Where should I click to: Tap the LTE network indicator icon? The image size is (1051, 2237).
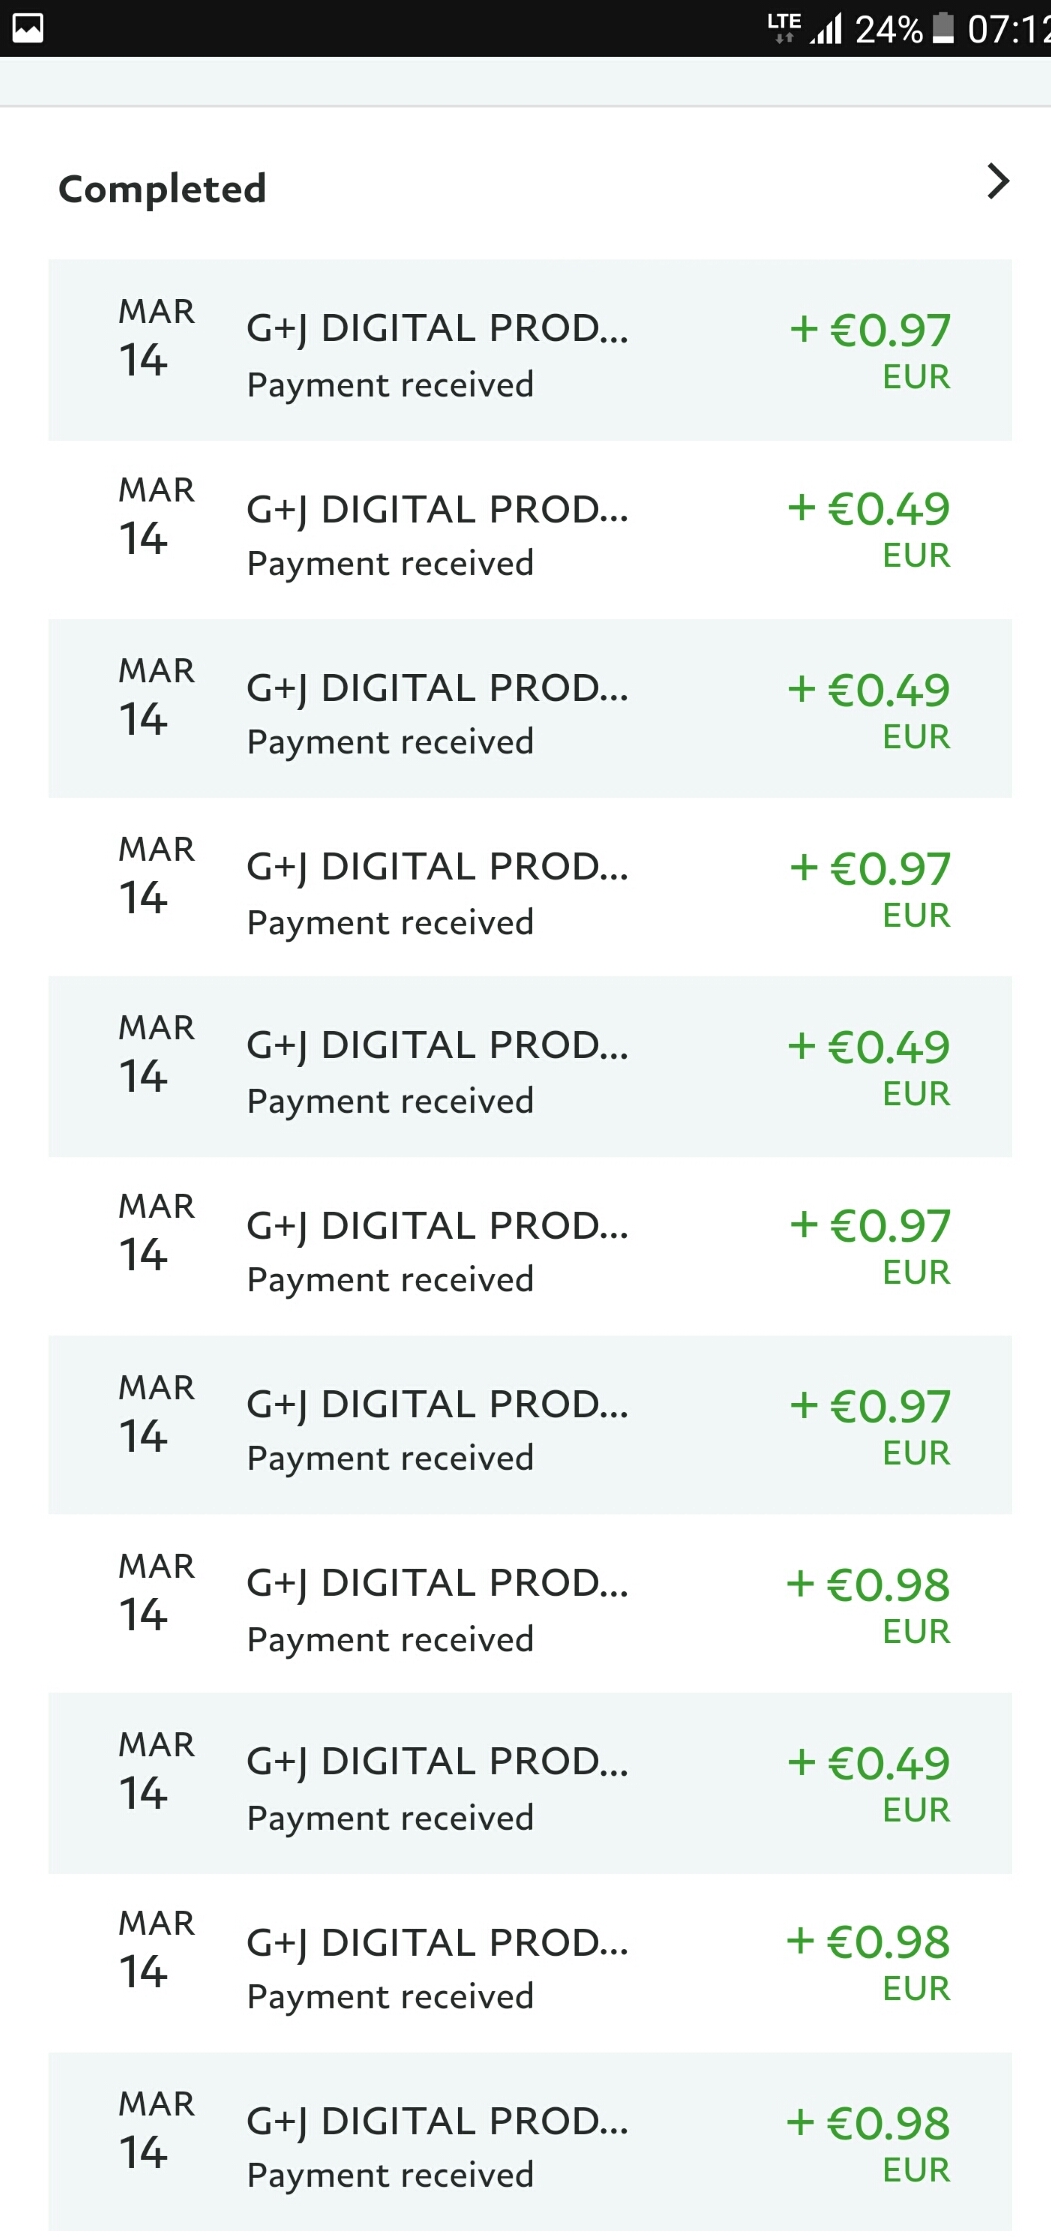(x=783, y=26)
